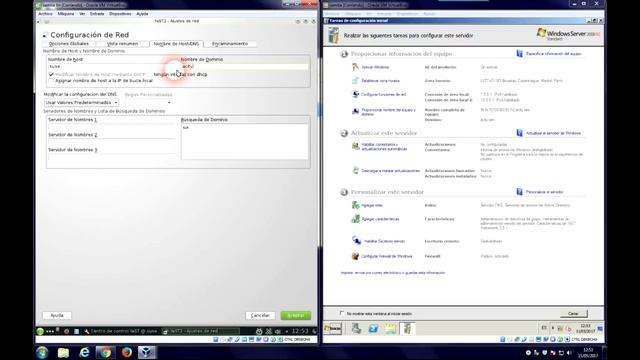The image size is (640, 360).
Task: Click Servidor de Nombres 1 field
Action: point(112,127)
